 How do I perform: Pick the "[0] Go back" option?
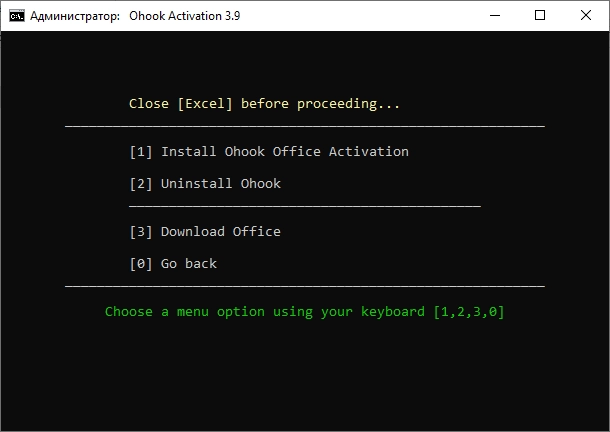[173, 264]
